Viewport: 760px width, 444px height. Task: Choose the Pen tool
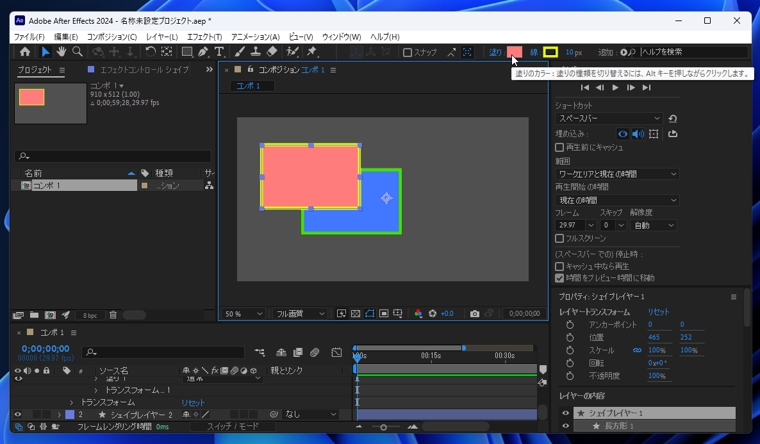point(203,52)
